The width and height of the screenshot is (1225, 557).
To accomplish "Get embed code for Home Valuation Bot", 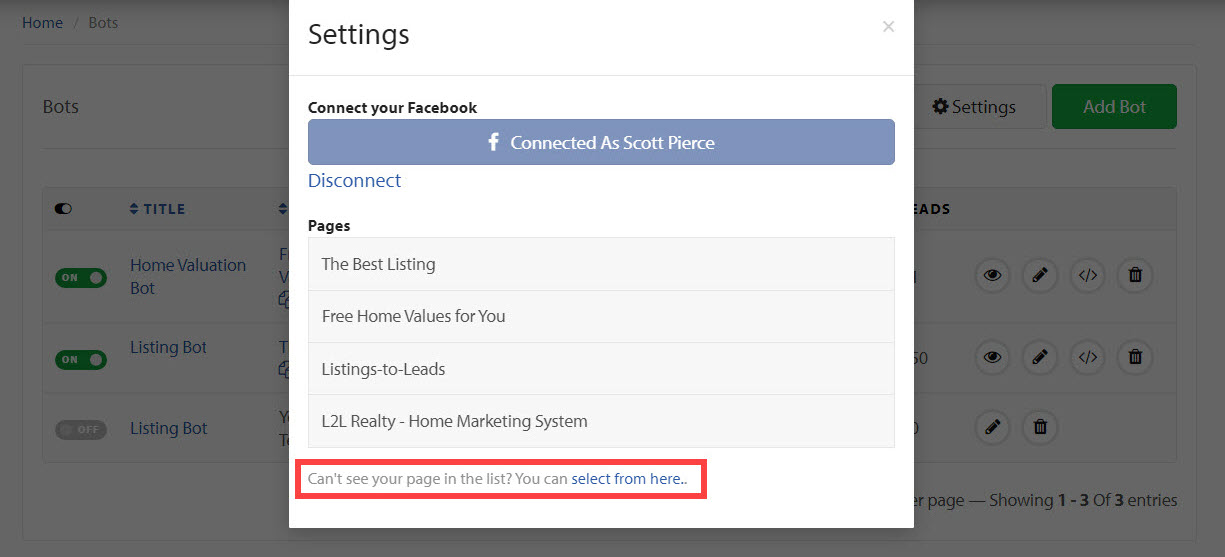I will pyautogui.click(x=1088, y=275).
